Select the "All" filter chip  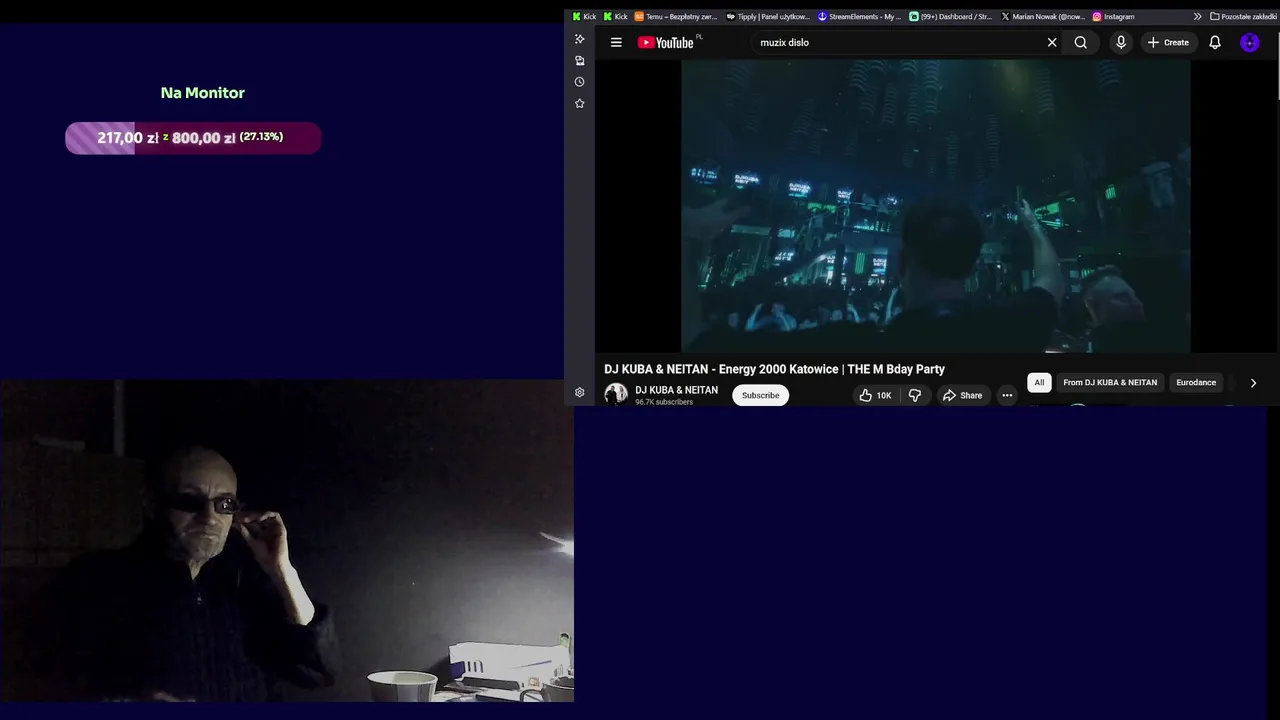1039,382
